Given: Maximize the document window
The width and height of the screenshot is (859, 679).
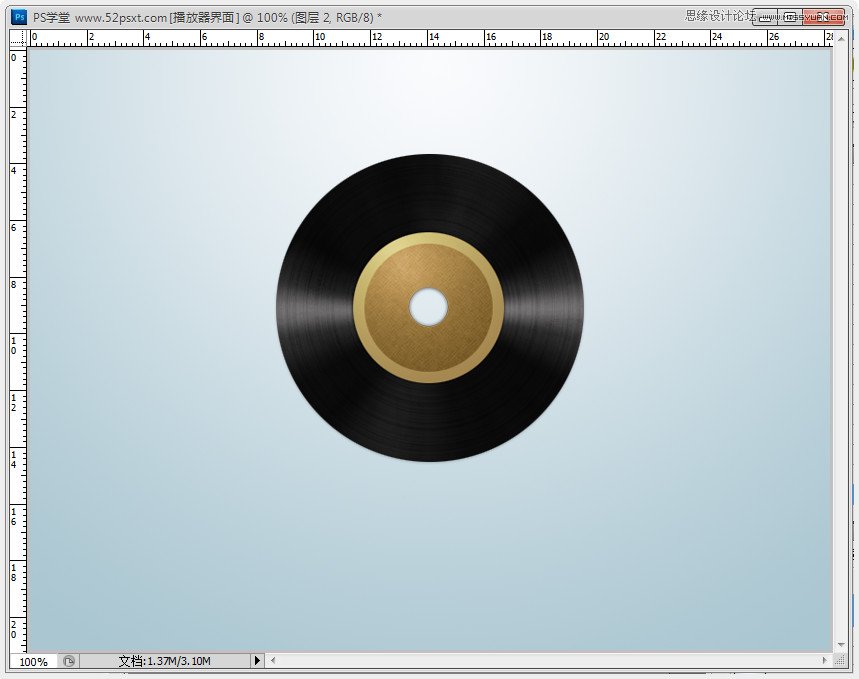Looking at the screenshot, I should coord(791,17).
